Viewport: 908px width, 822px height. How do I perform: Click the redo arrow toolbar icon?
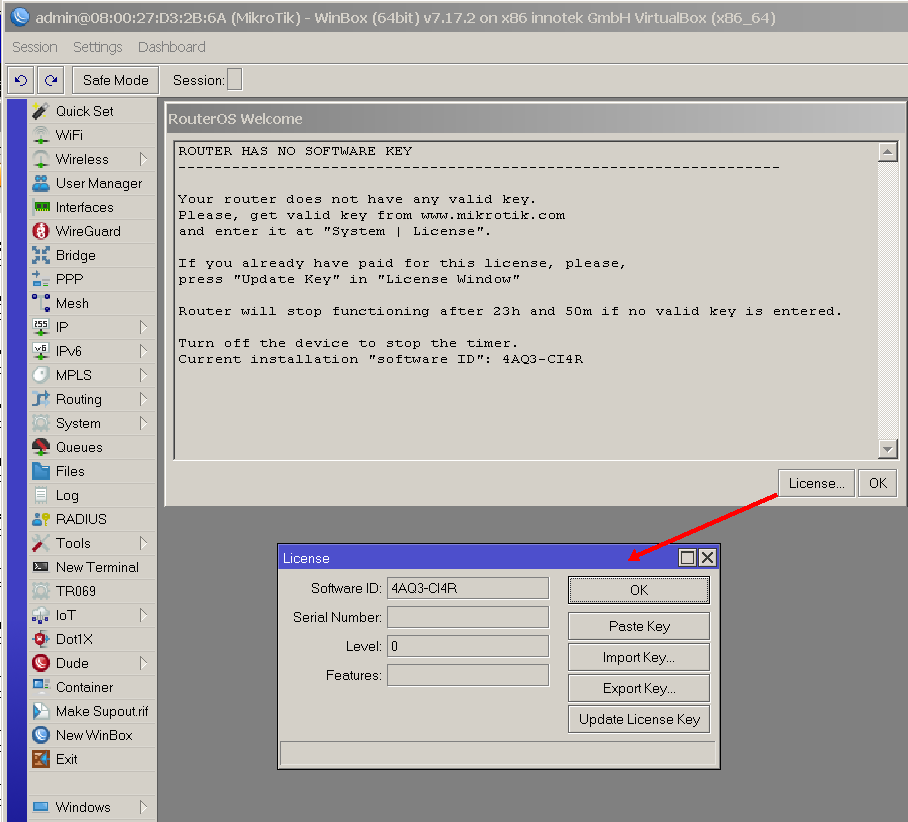click(51, 80)
